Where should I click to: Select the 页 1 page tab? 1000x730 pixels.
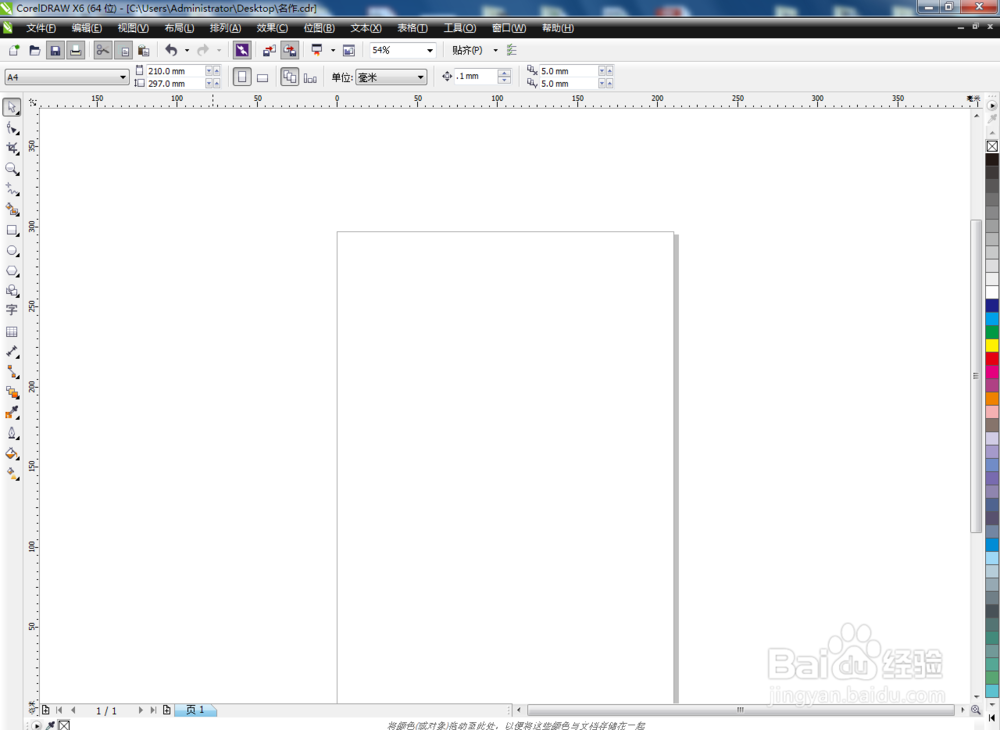(195, 710)
